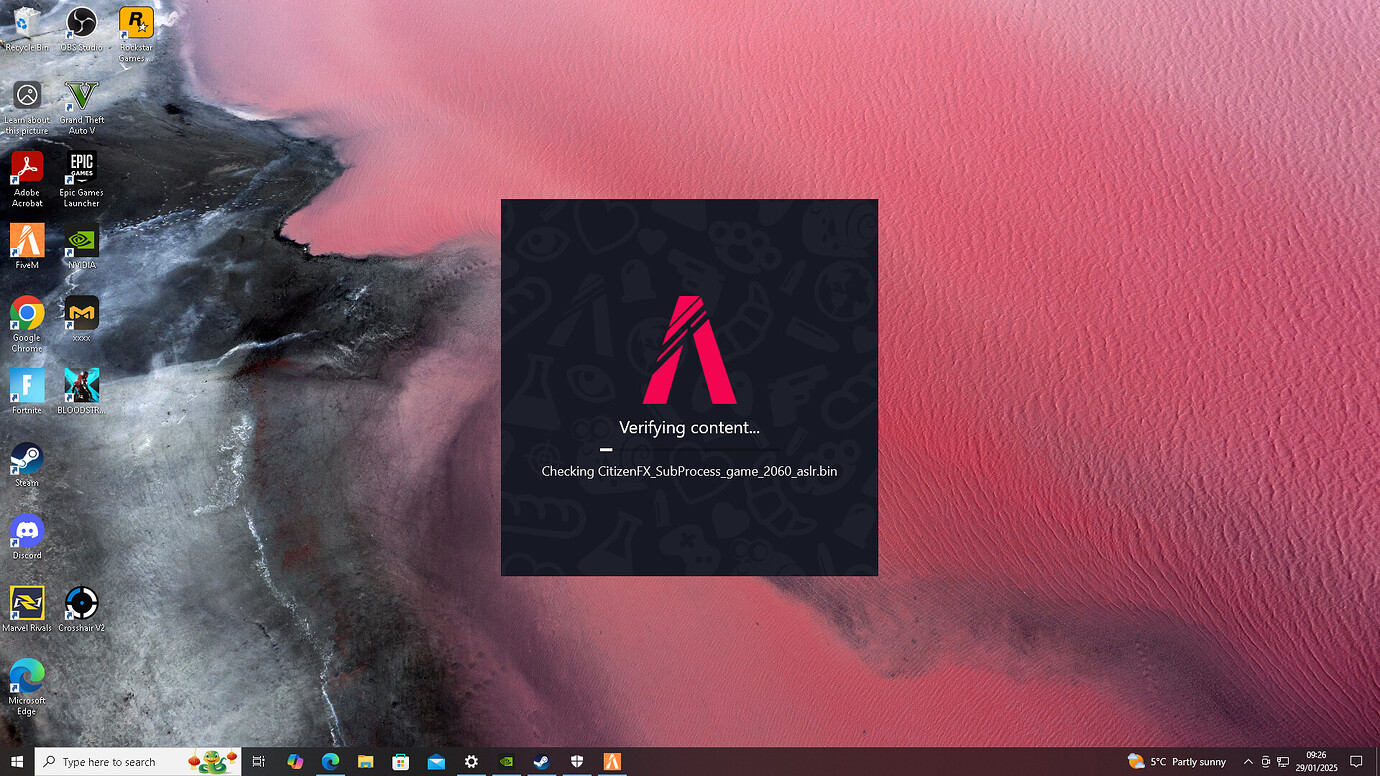Open Rockstar Games Launcher desktop shortcut
This screenshot has width=1380, height=776.
136,33
